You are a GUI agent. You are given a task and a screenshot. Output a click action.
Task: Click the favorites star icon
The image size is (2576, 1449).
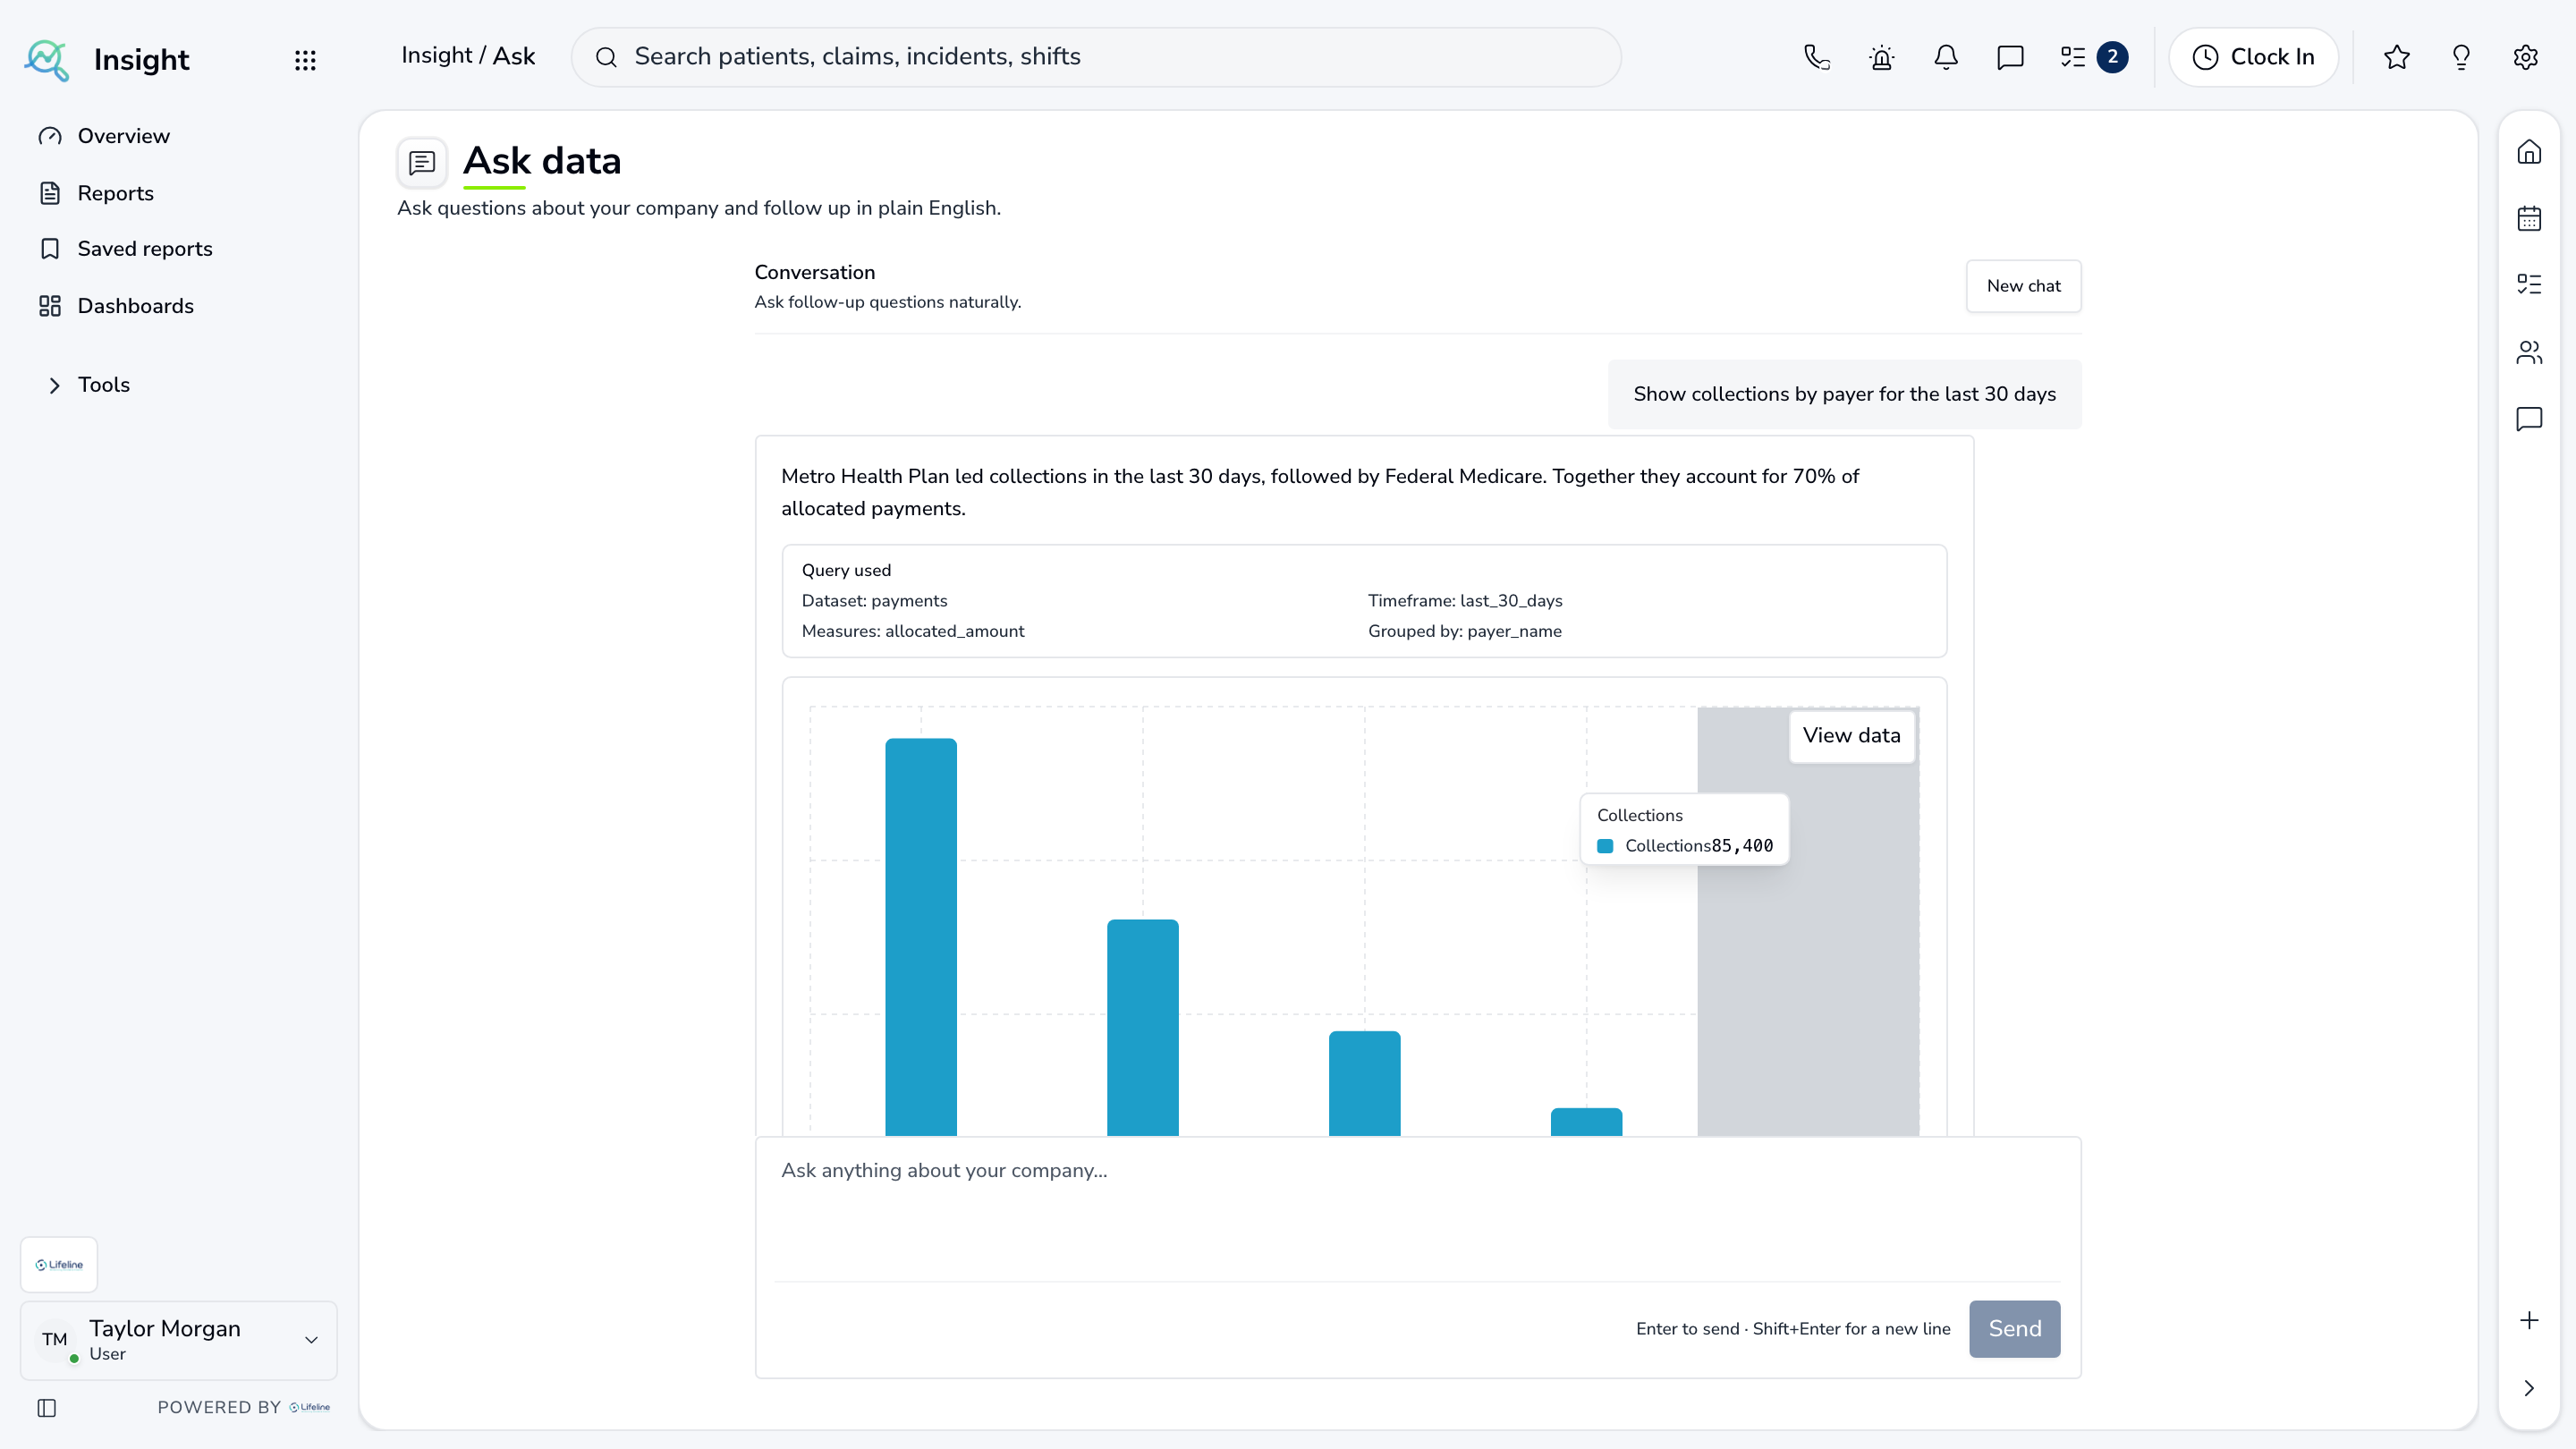tap(2397, 57)
